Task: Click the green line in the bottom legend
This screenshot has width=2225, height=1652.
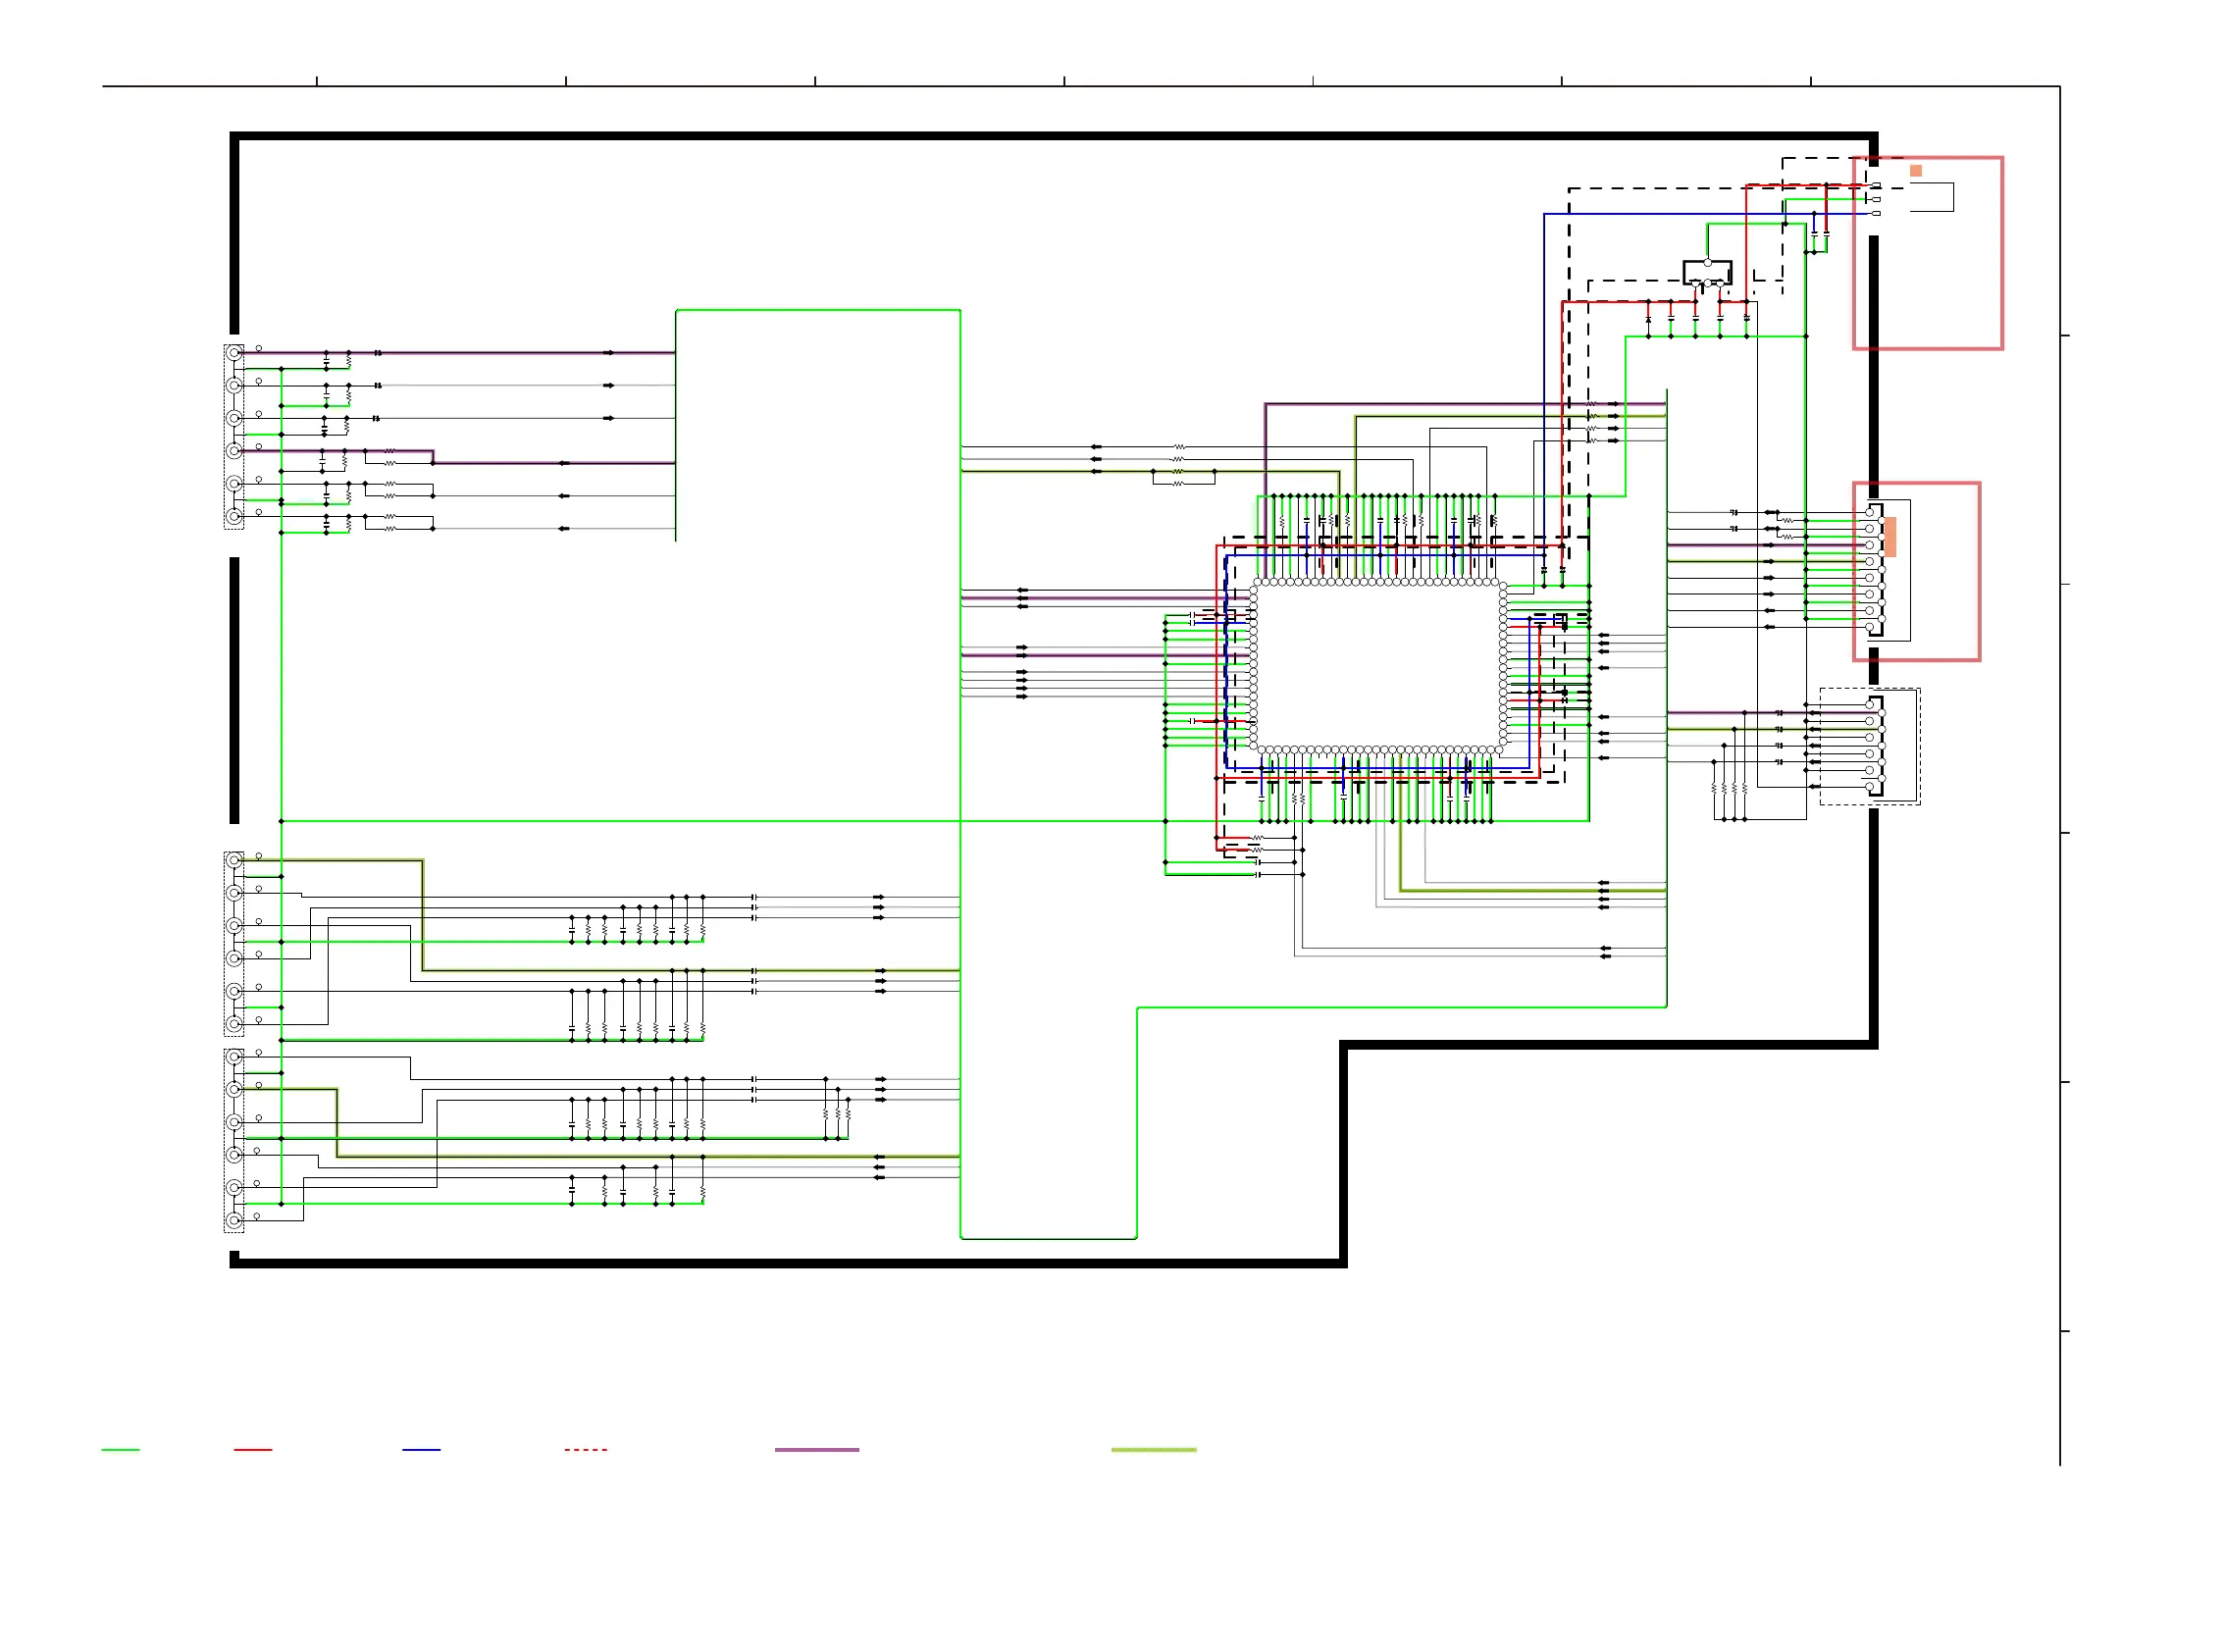Action: (120, 1449)
